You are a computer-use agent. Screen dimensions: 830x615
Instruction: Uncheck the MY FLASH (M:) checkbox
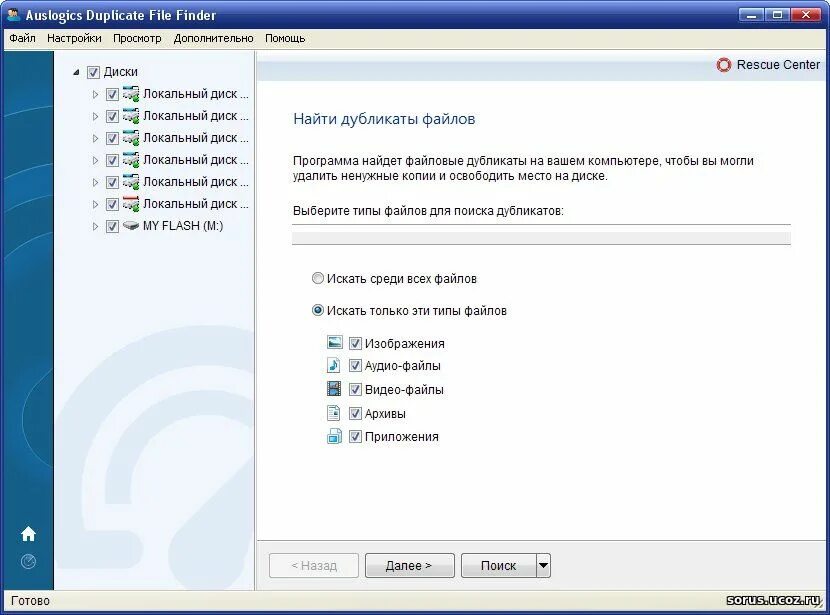tap(112, 227)
